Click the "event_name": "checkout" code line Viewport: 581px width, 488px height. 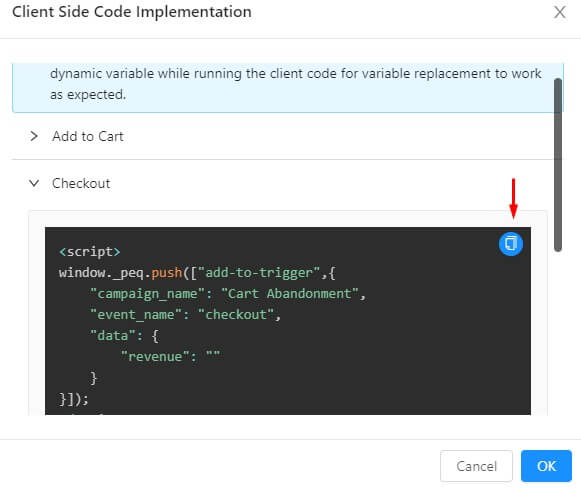(x=186, y=315)
